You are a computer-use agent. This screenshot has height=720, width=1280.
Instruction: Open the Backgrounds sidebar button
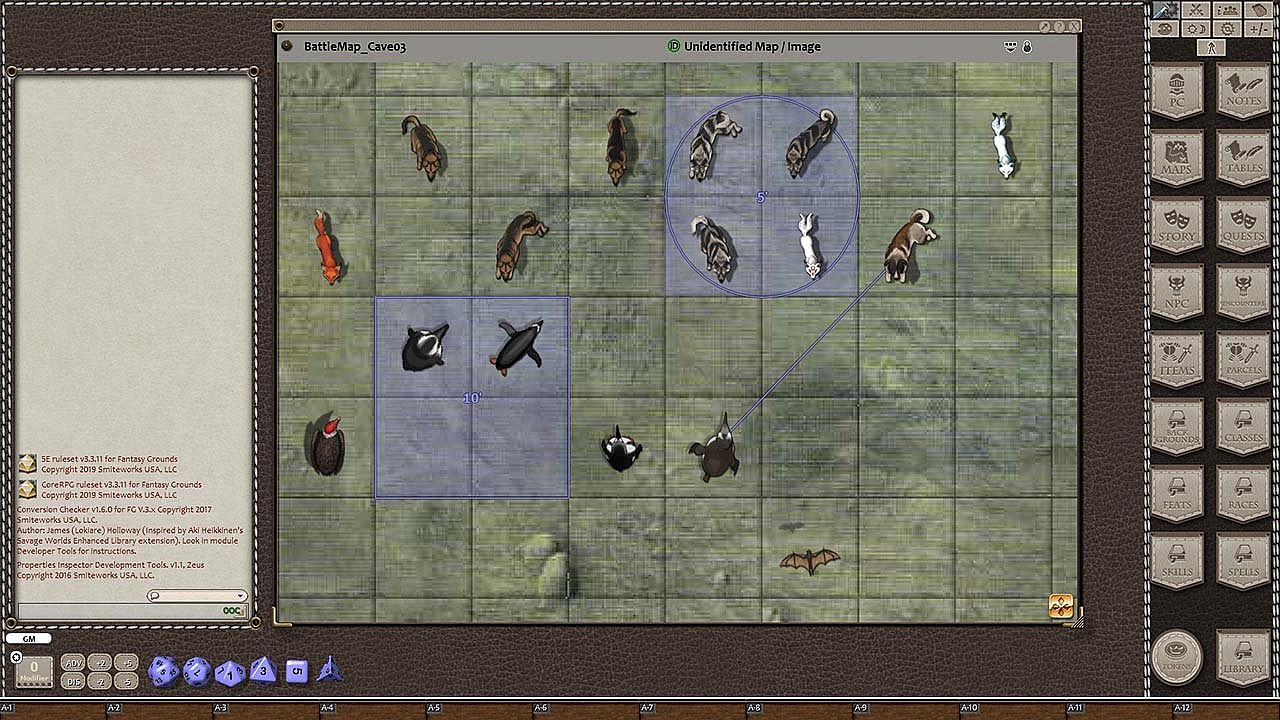1177,426
